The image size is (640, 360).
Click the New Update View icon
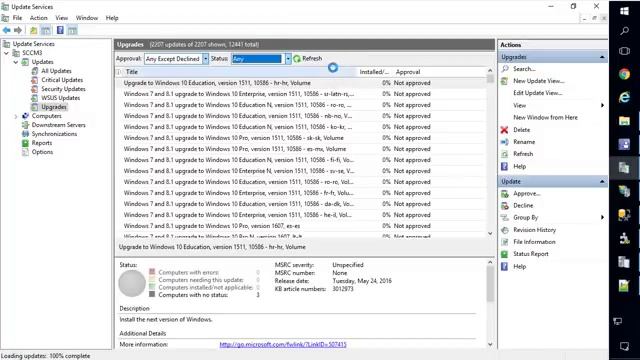tap(505, 81)
